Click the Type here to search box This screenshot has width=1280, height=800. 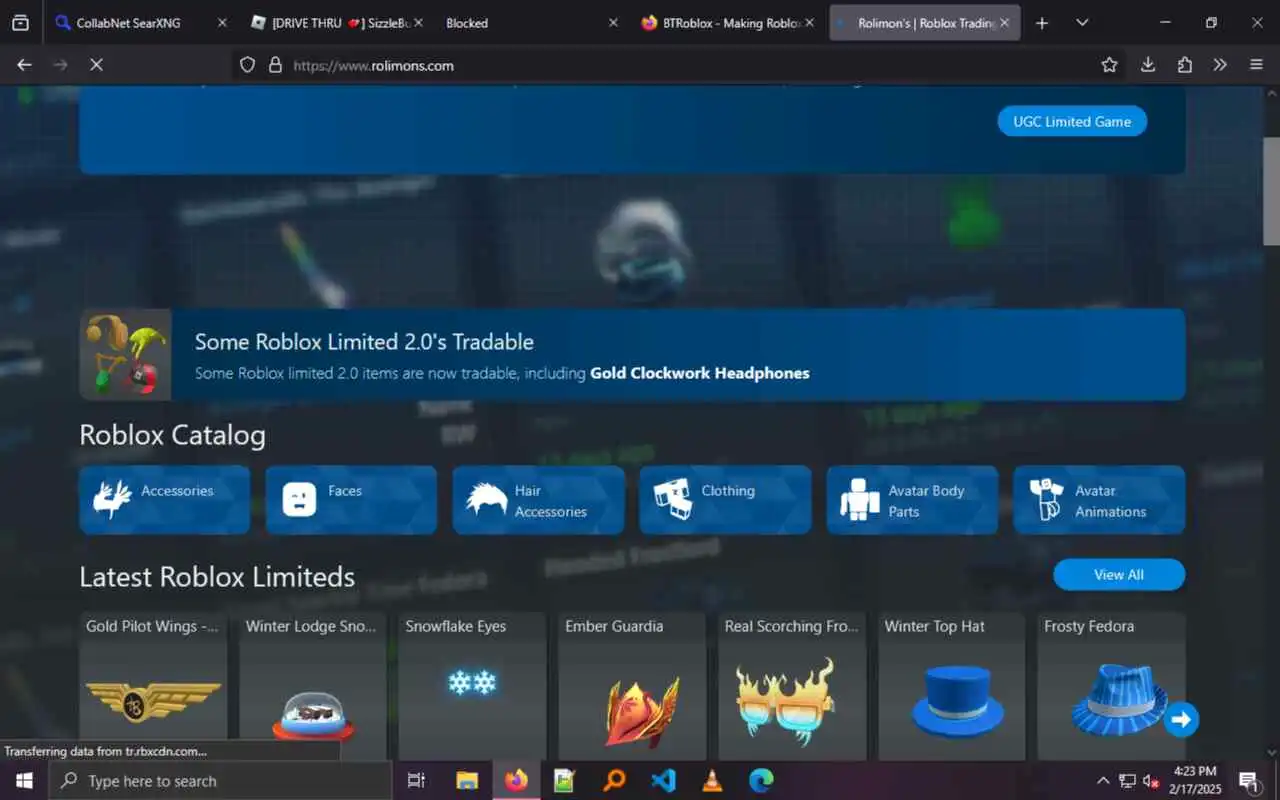(220, 781)
